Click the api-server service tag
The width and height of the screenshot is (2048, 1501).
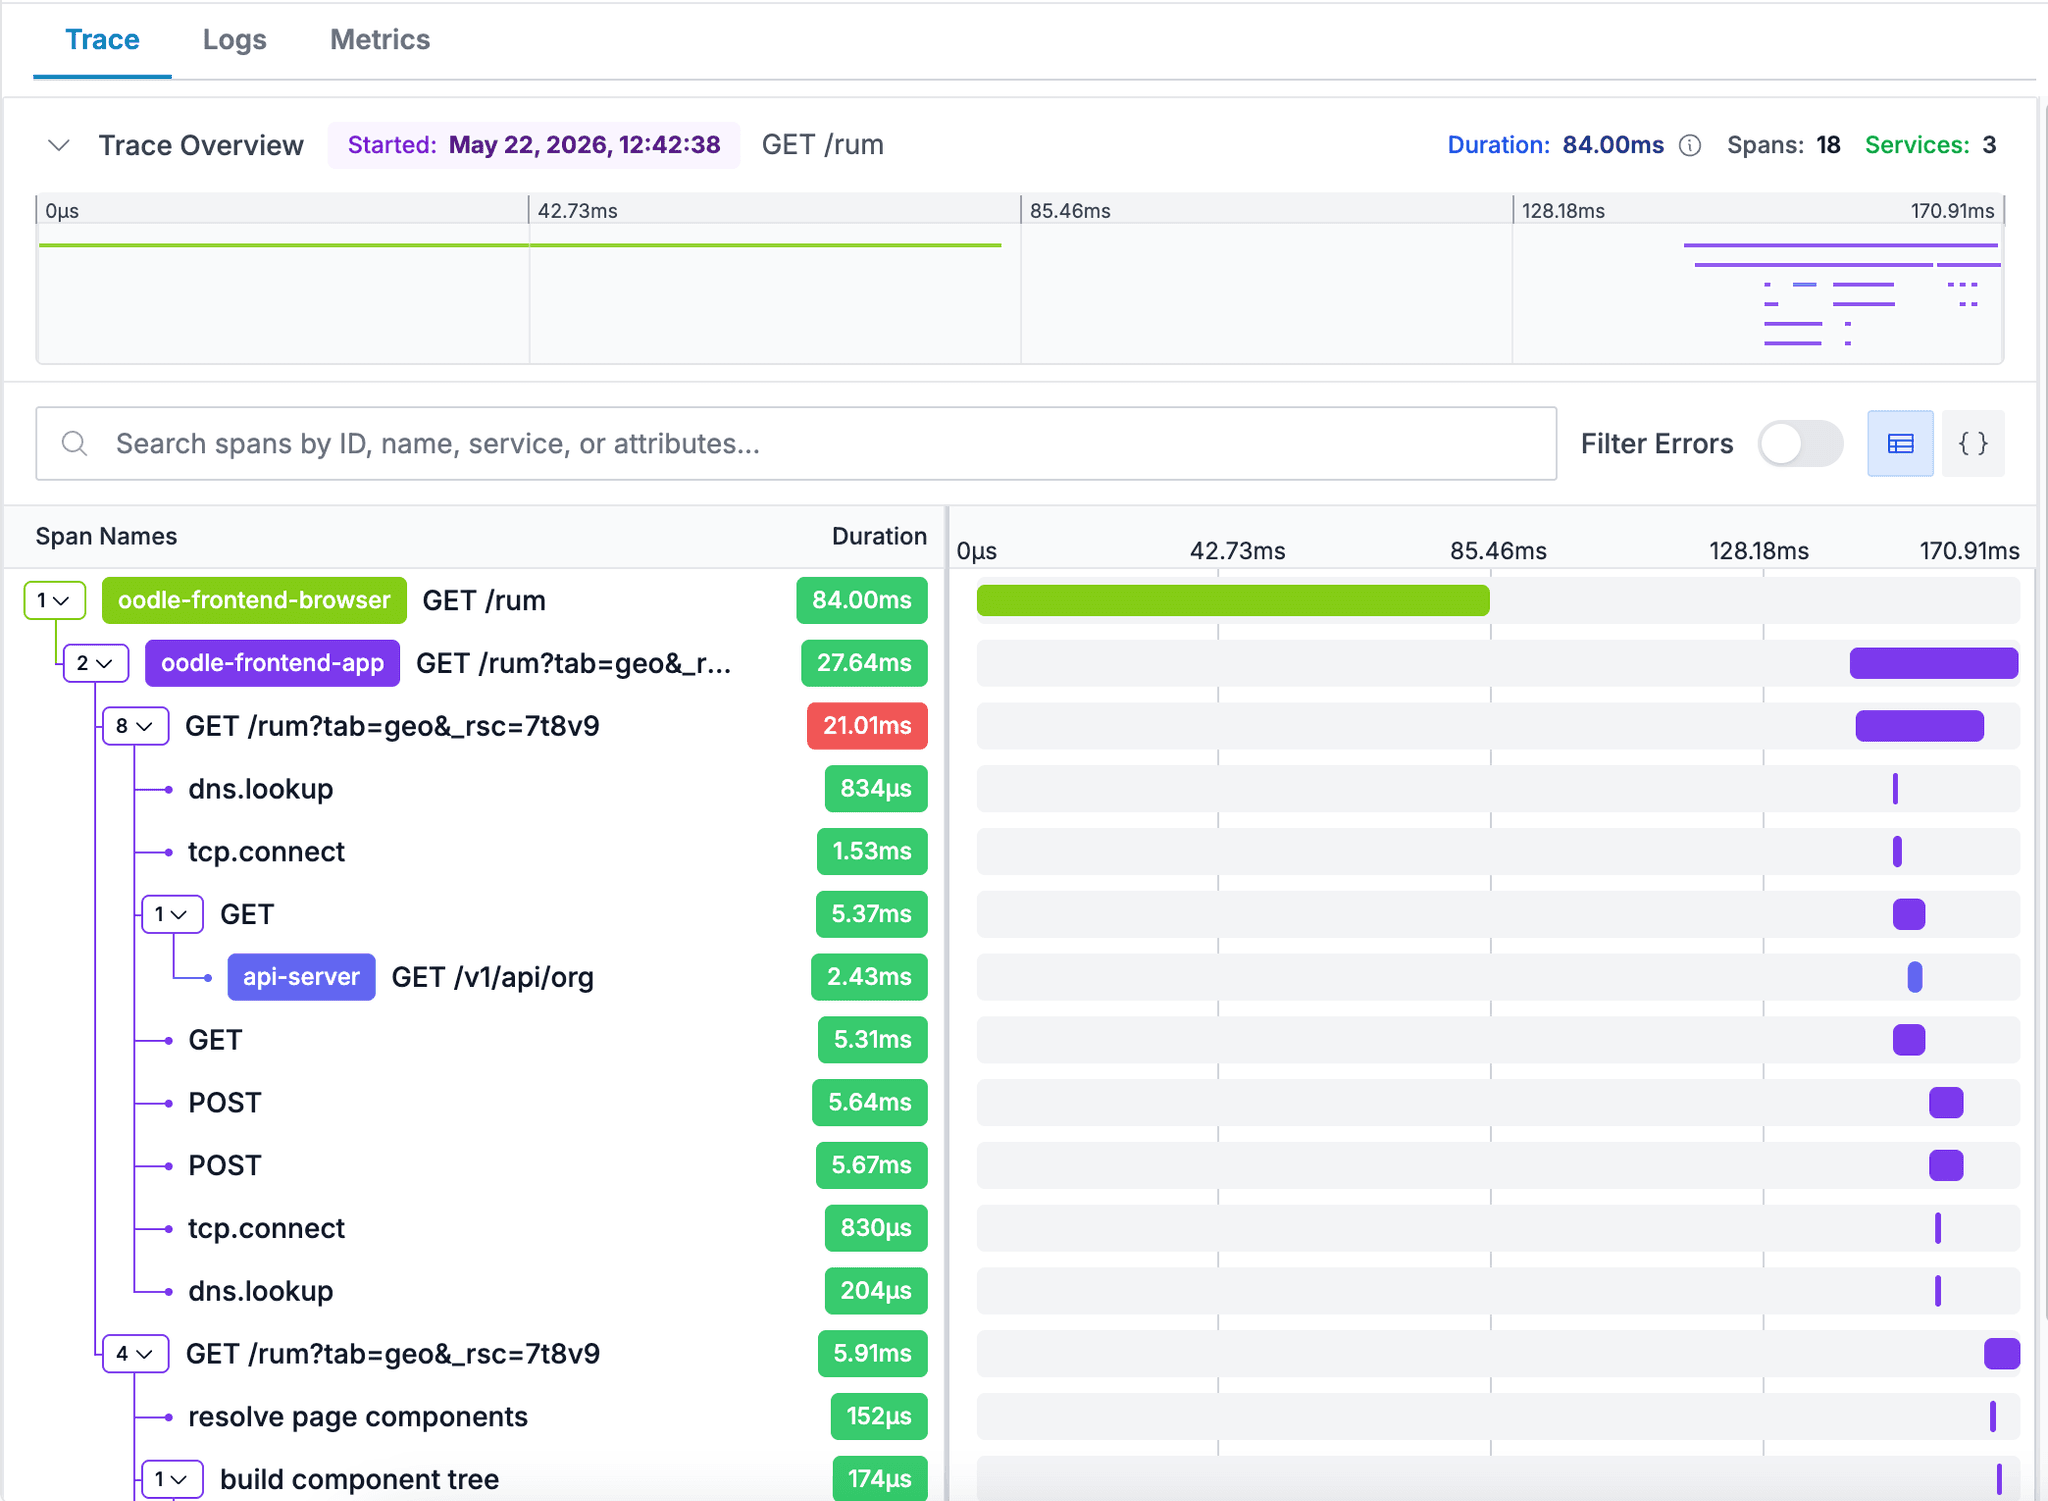point(301,977)
